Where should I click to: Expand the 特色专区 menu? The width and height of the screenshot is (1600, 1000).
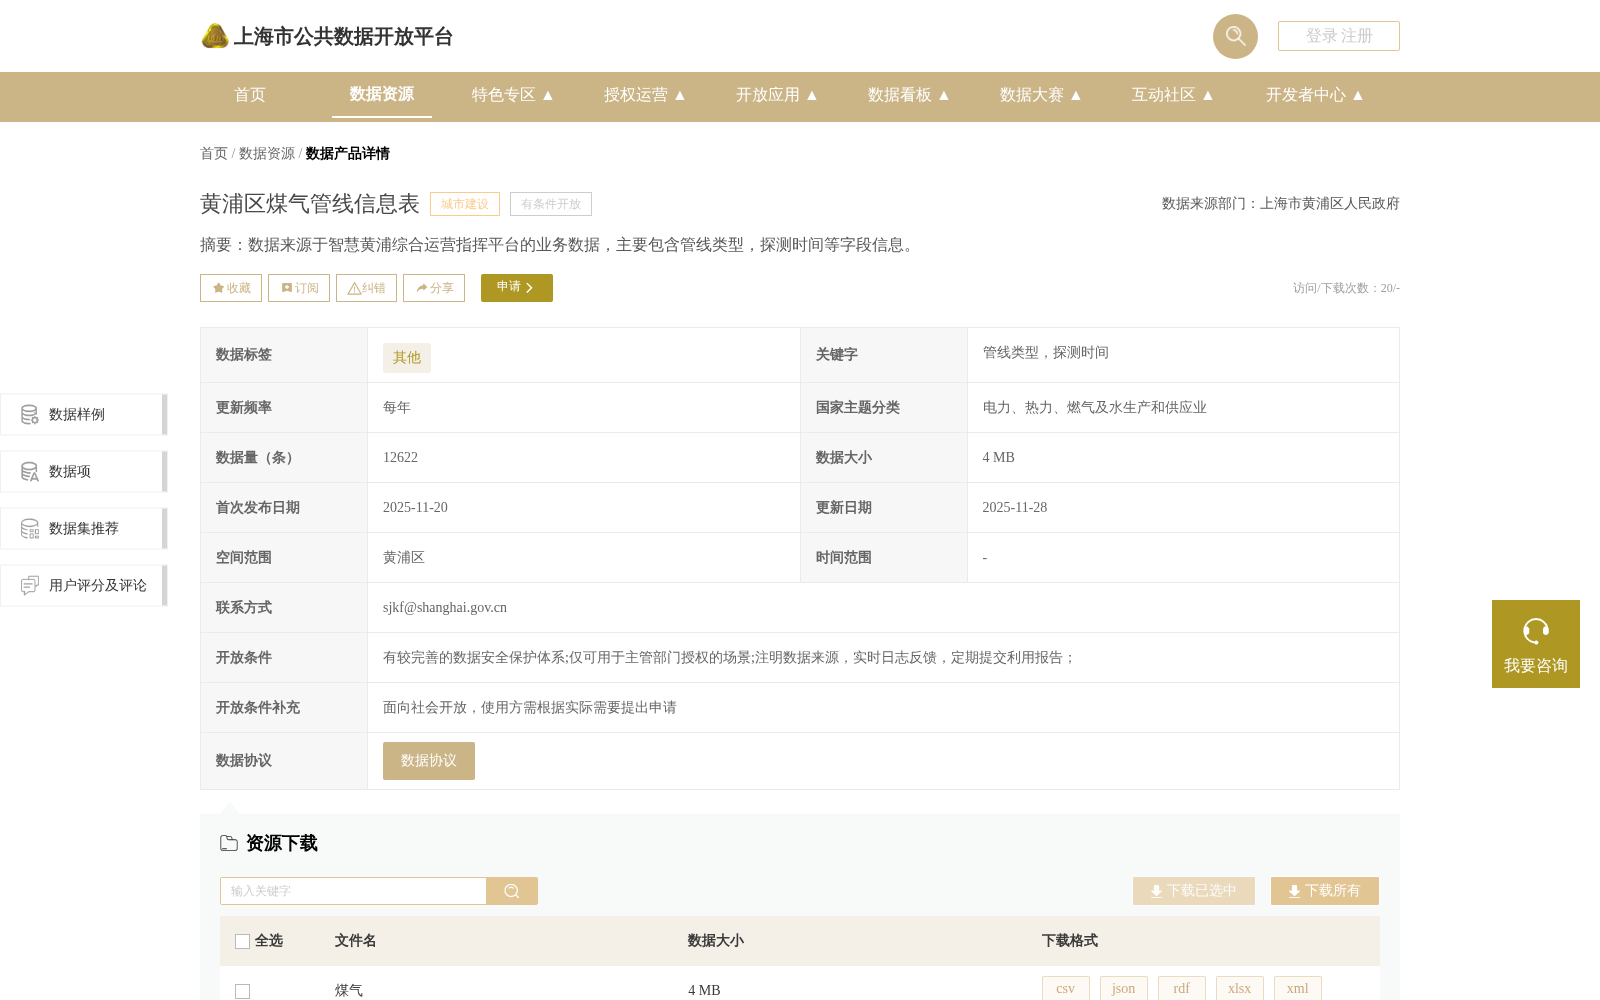(512, 95)
